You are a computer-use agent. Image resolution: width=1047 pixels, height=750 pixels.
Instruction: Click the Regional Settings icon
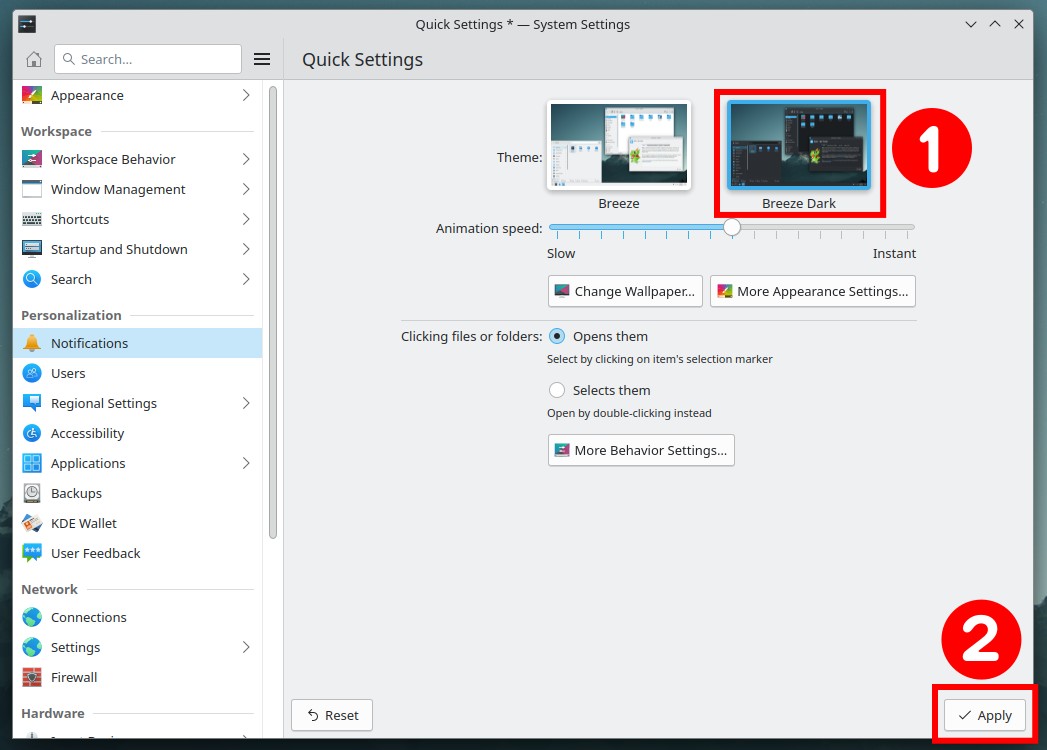[x=31, y=403]
